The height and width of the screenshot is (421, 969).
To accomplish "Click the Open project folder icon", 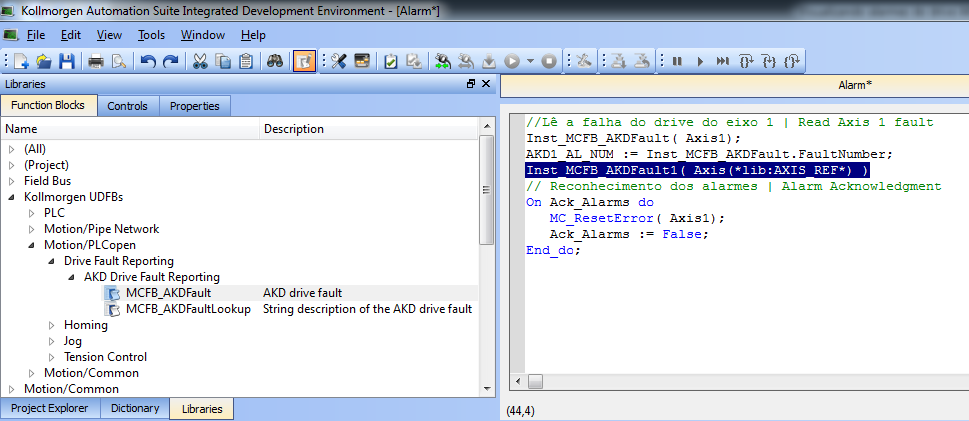I will click(43, 61).
